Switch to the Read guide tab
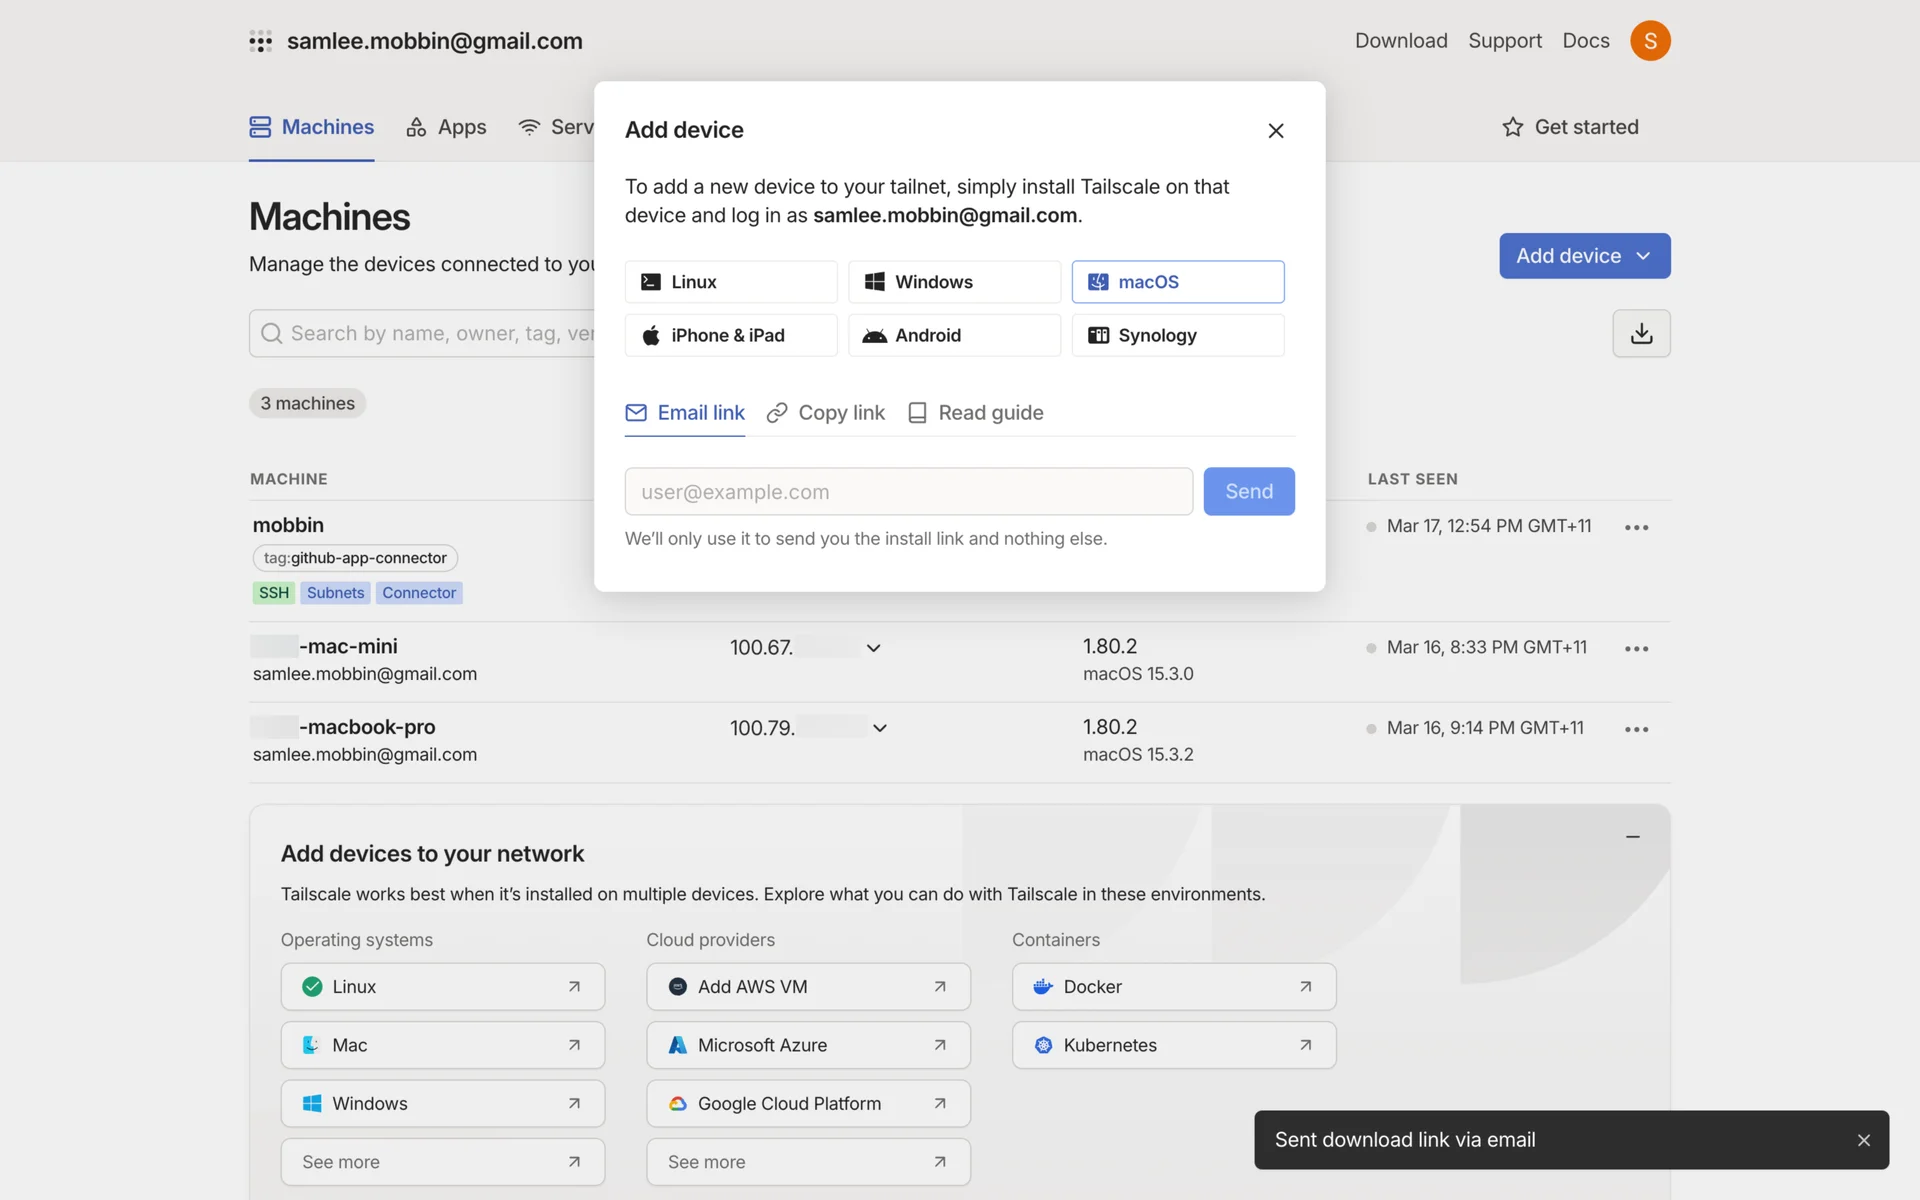The width and height of the screenshot is (1920, 1200). [975, 413]
